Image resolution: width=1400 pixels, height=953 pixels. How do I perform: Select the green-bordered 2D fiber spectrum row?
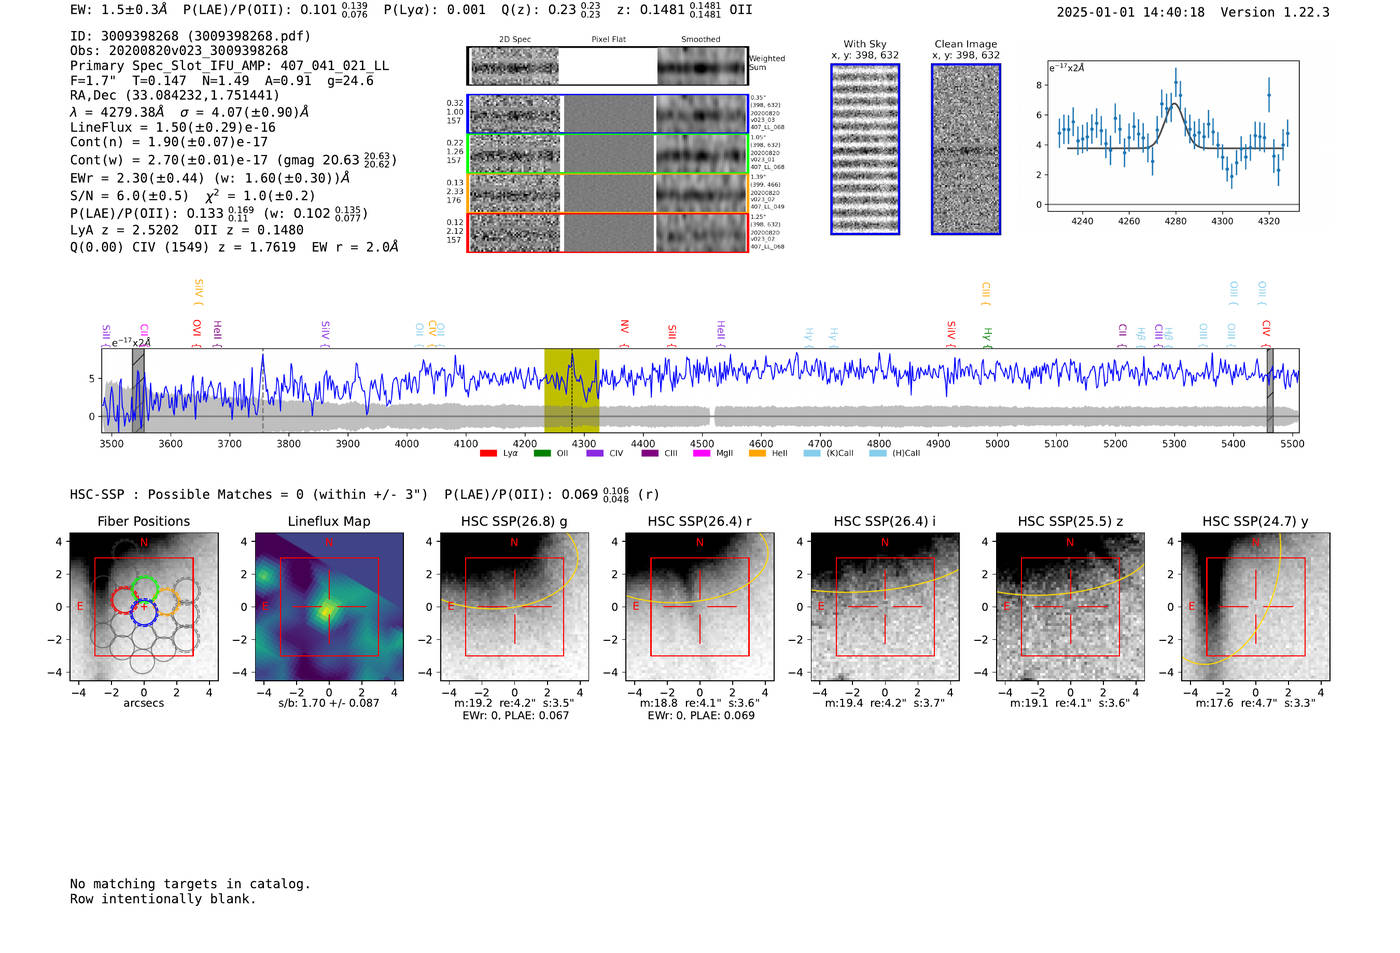point(607,153)
